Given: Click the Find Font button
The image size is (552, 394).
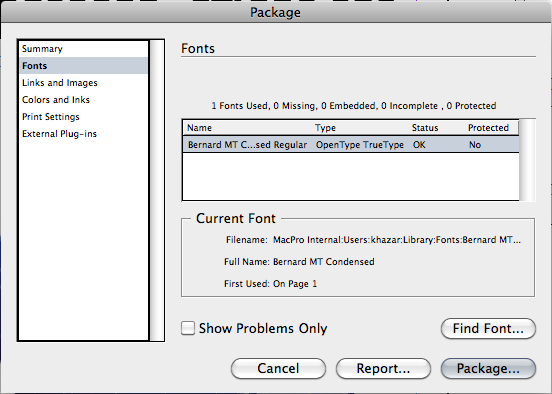Looking at the screenshot, I should [x=488, y=329].
